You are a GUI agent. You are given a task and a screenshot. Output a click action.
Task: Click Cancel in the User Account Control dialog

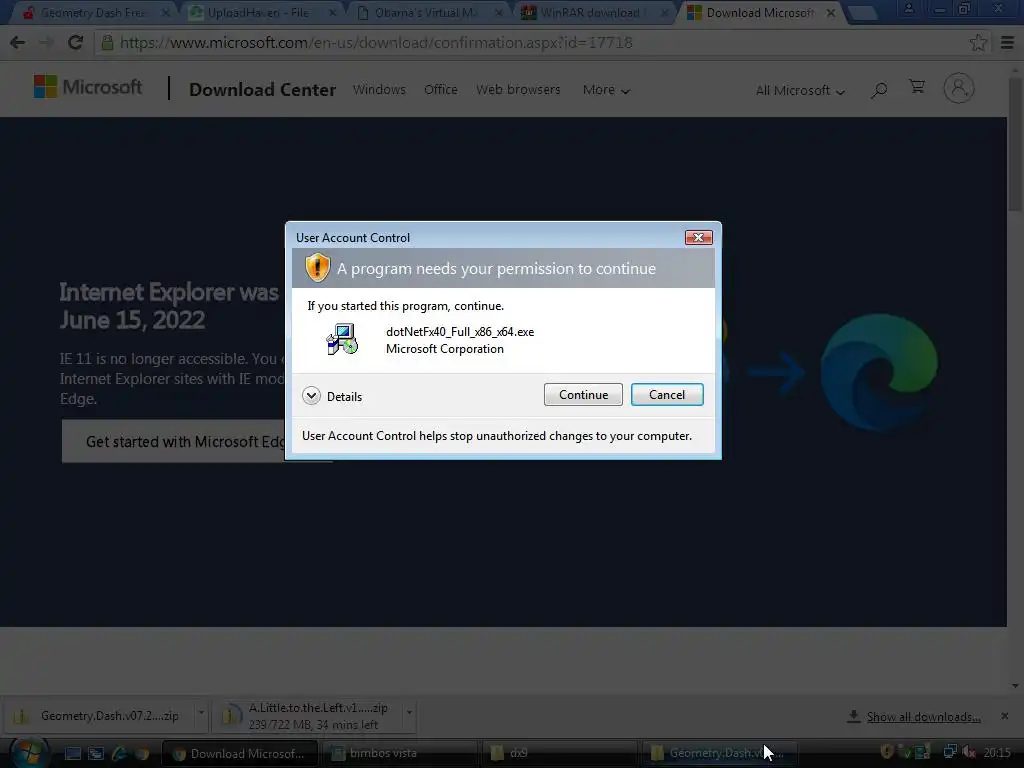point(667,394)
